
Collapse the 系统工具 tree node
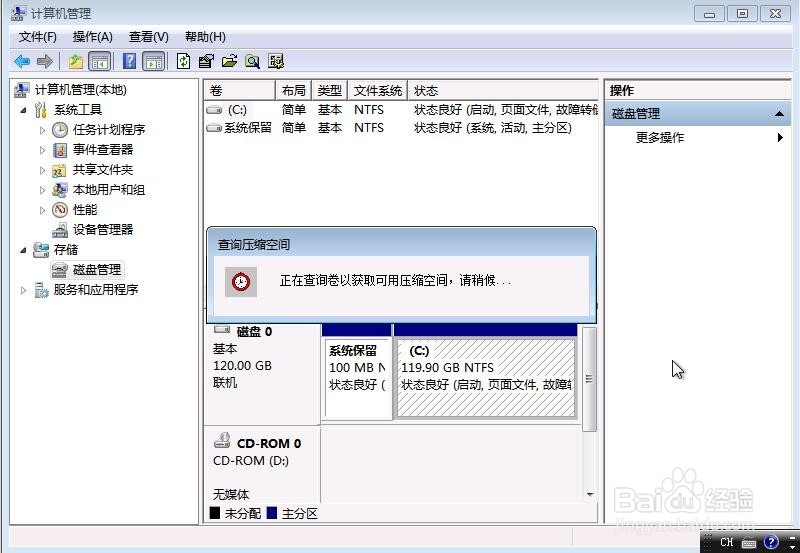pos(23,110)
